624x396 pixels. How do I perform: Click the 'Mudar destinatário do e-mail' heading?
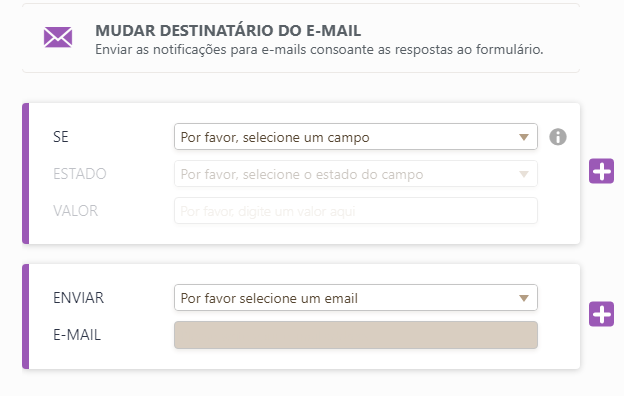(228, 31)
